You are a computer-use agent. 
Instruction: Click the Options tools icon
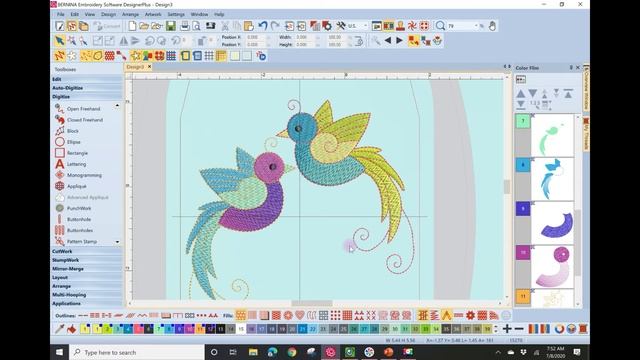click(341, 26)
